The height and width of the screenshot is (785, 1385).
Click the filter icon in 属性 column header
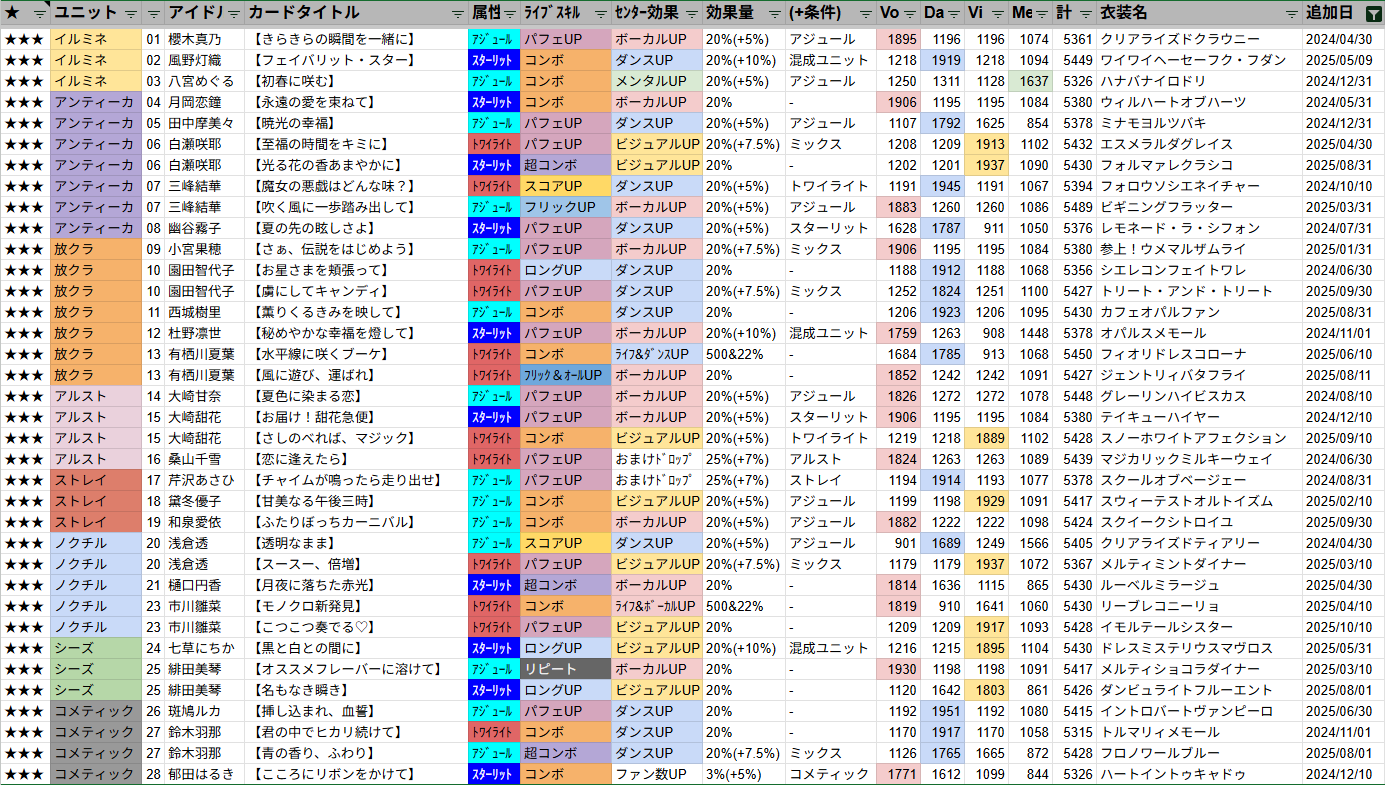click(x=510, y=14)
